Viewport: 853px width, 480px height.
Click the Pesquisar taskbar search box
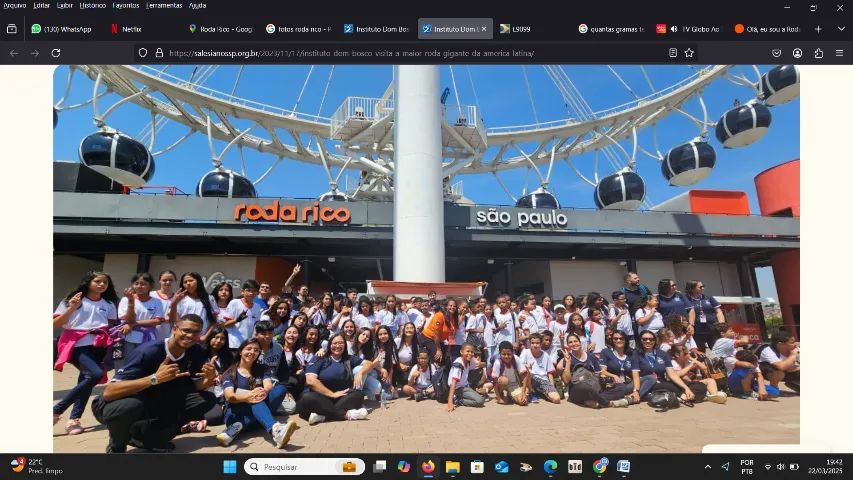point(305,467)
